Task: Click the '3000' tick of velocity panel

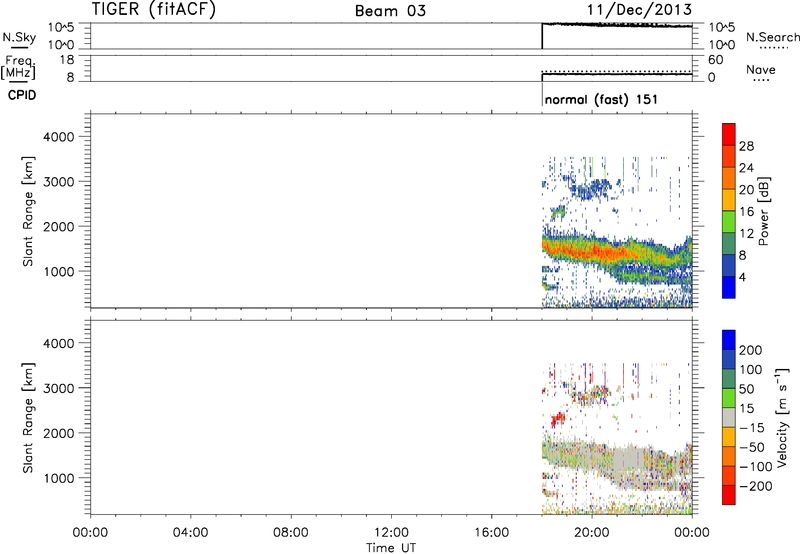Action: [58, 388]
